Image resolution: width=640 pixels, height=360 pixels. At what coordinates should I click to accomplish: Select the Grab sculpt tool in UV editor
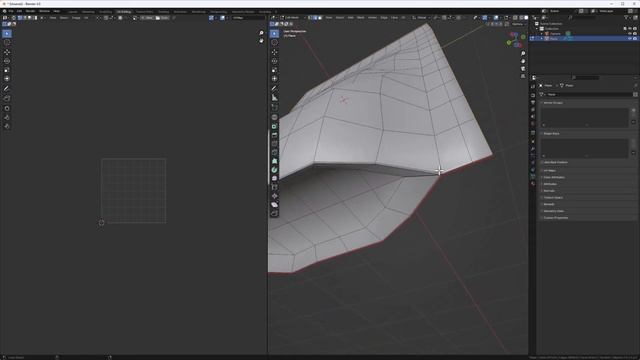click(x=7, y=108)
